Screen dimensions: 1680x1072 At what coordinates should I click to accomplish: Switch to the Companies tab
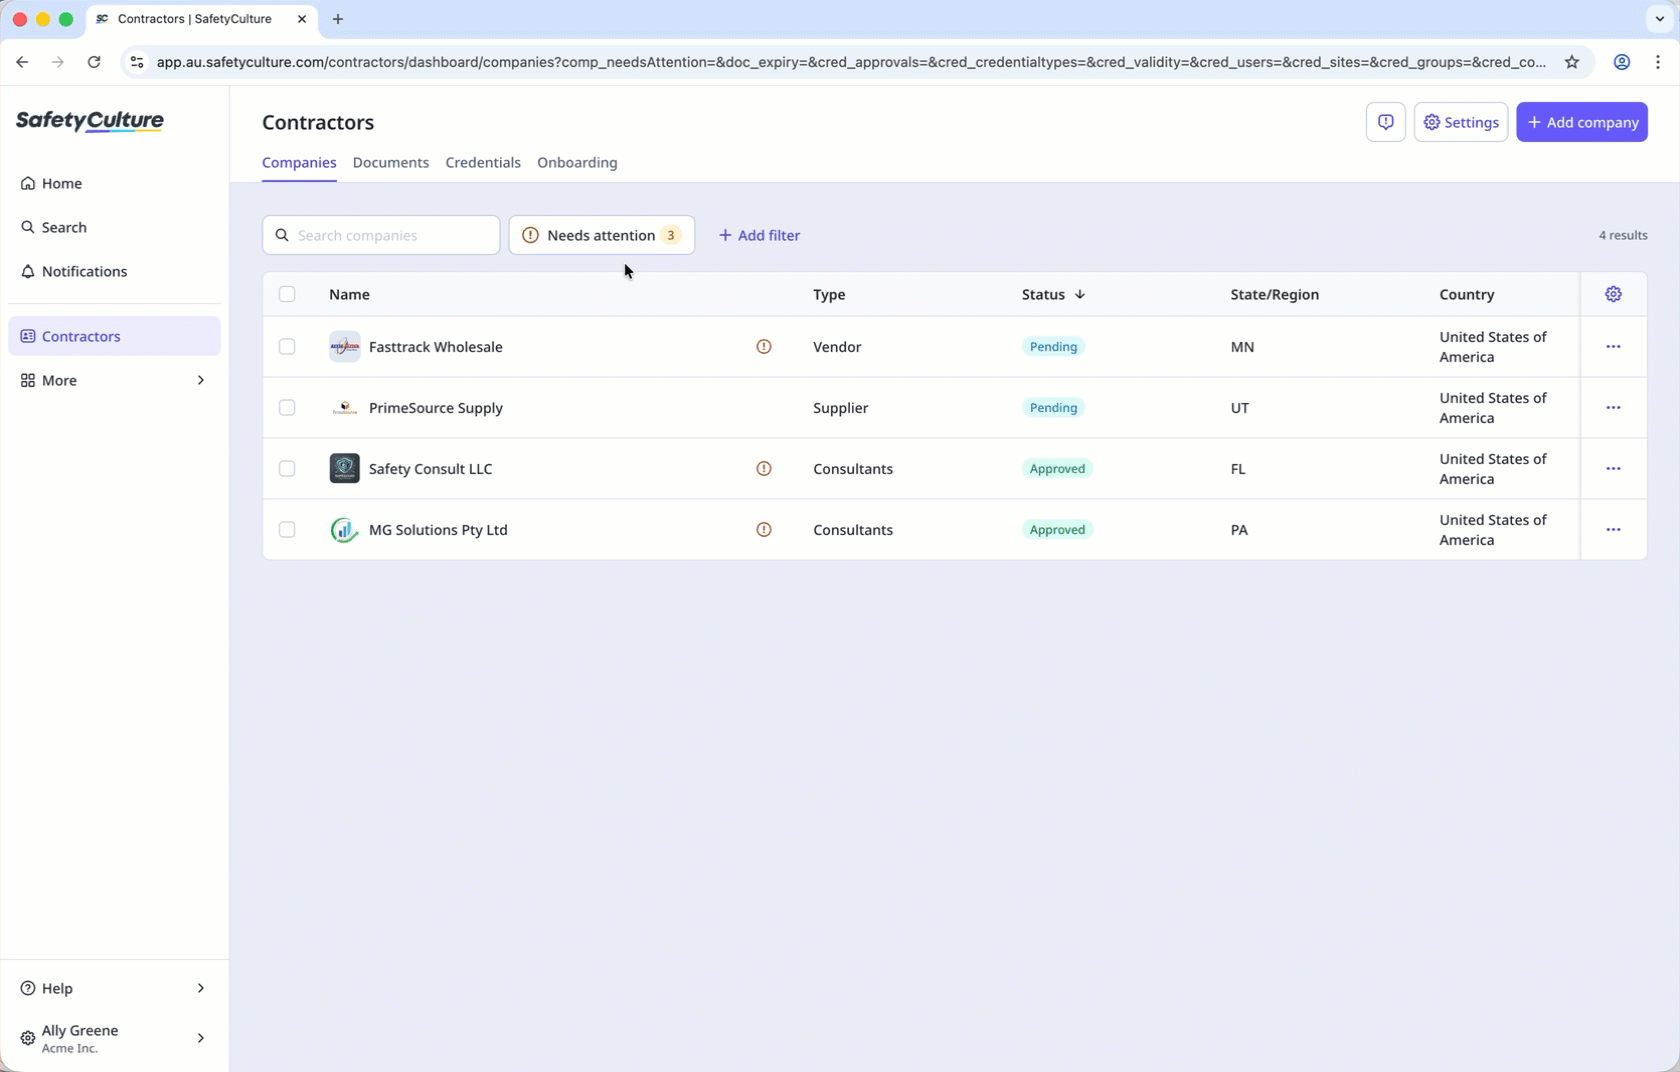[299, 163]
